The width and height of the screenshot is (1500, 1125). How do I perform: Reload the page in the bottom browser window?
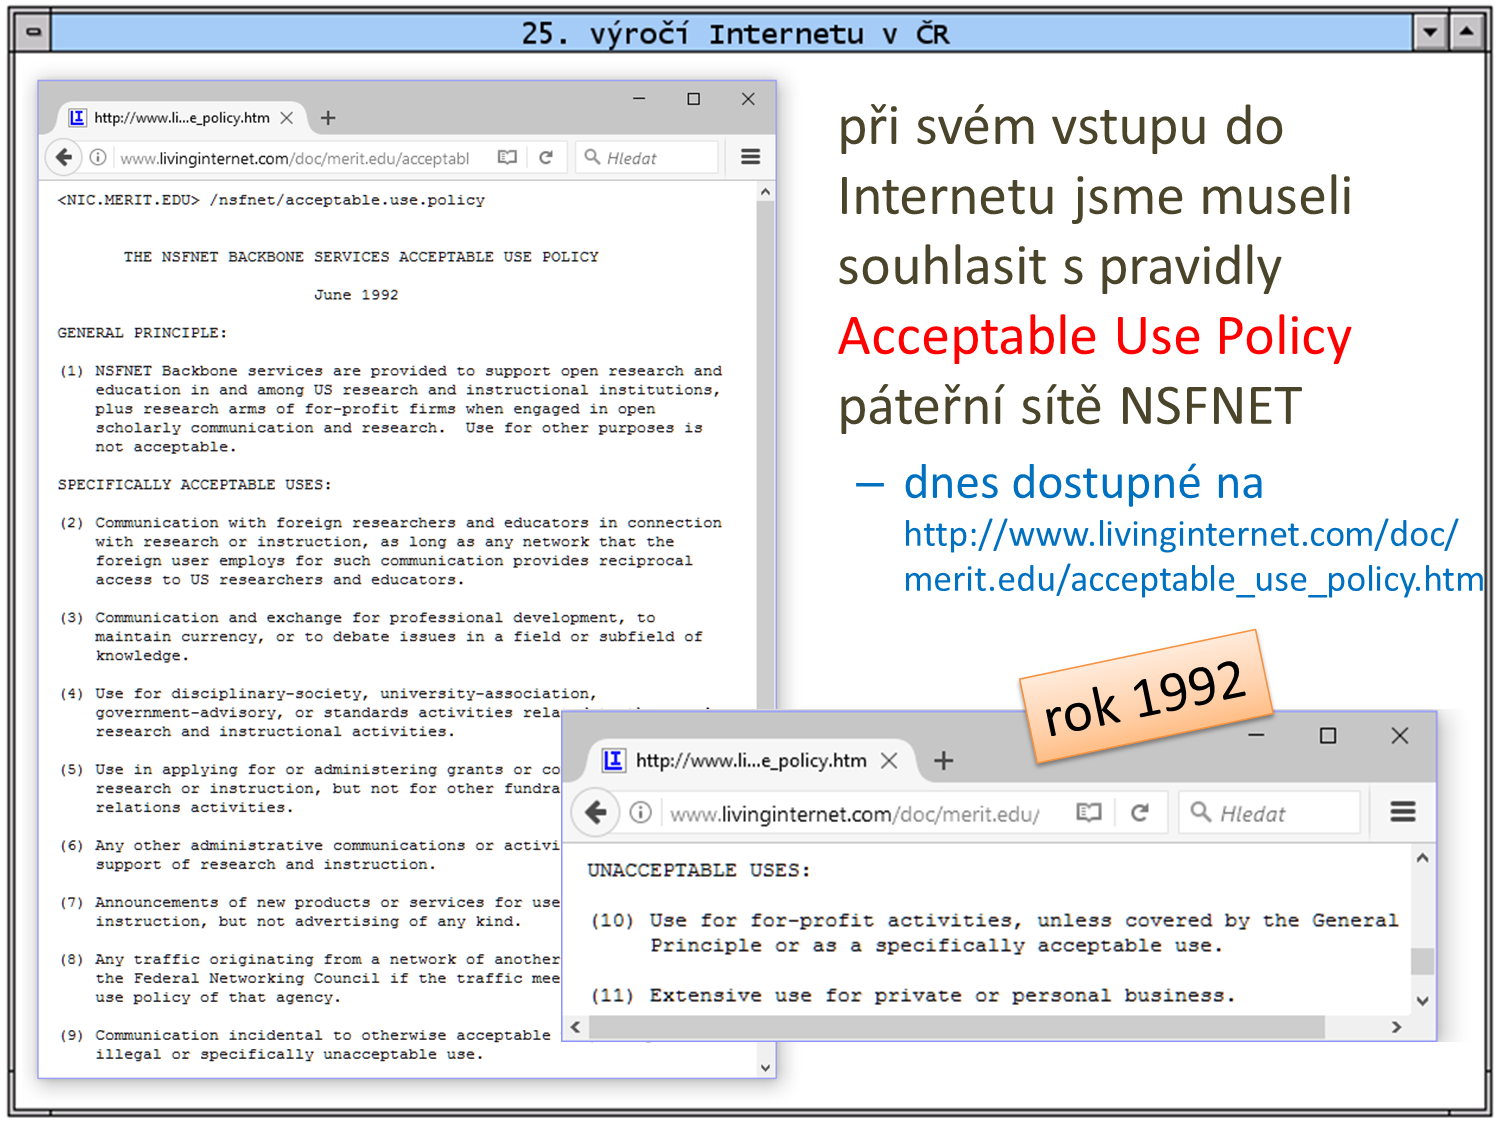pos(1141,812)
